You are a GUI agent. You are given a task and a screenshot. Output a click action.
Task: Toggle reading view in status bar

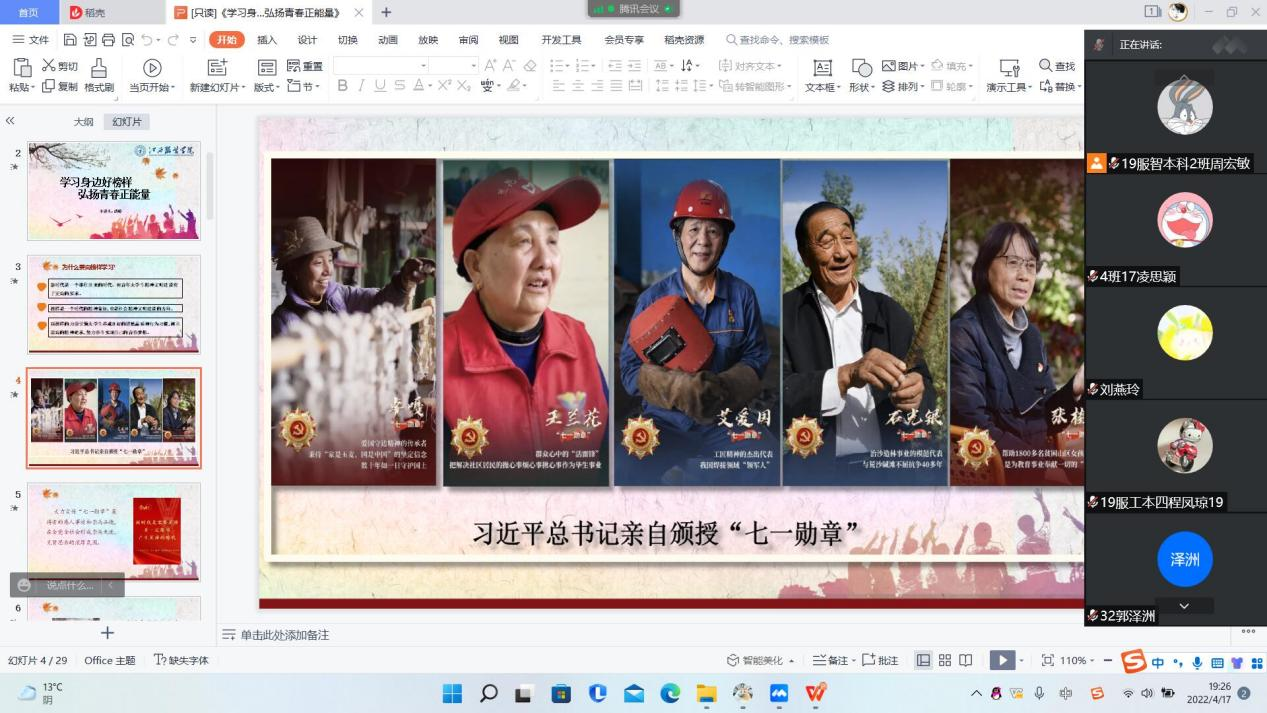[966, 661]
